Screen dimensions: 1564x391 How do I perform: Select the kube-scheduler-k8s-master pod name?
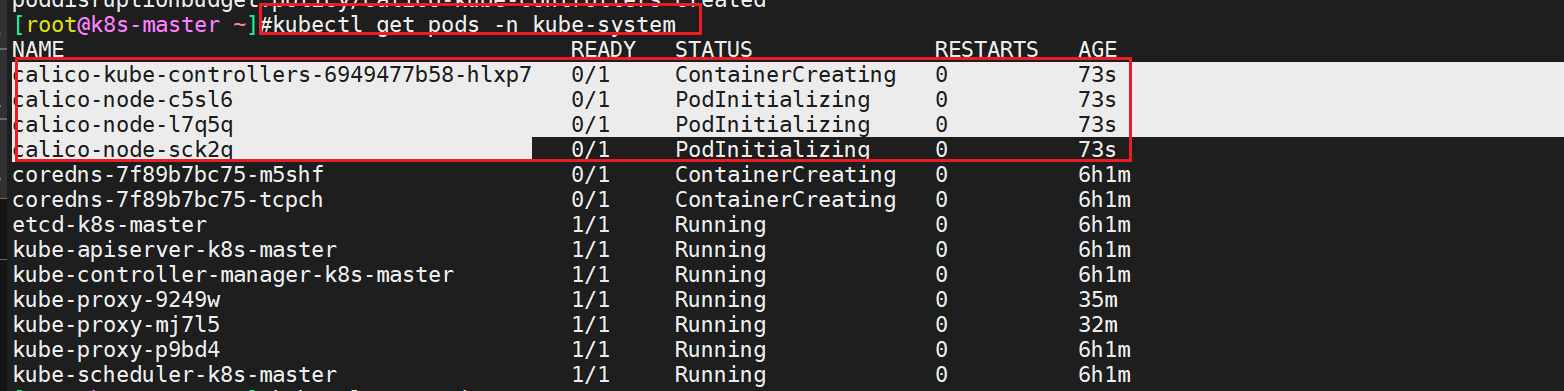[x=175, y=375]
